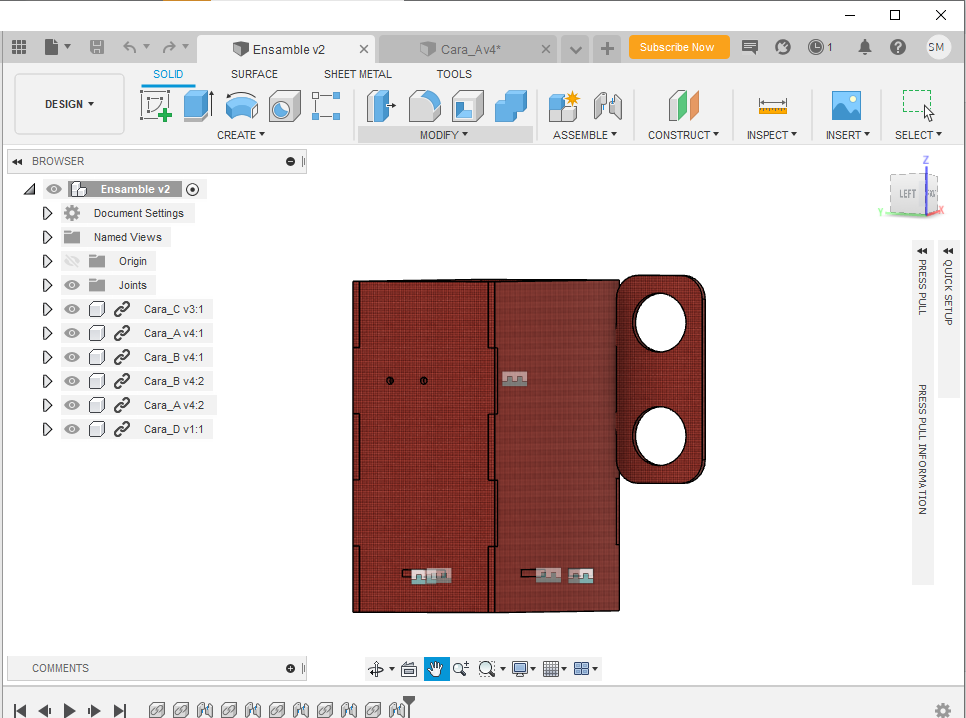Viewport: 966px width, 718px height.
Task: Open the Help question mark icon
Action: pos(898,47)
